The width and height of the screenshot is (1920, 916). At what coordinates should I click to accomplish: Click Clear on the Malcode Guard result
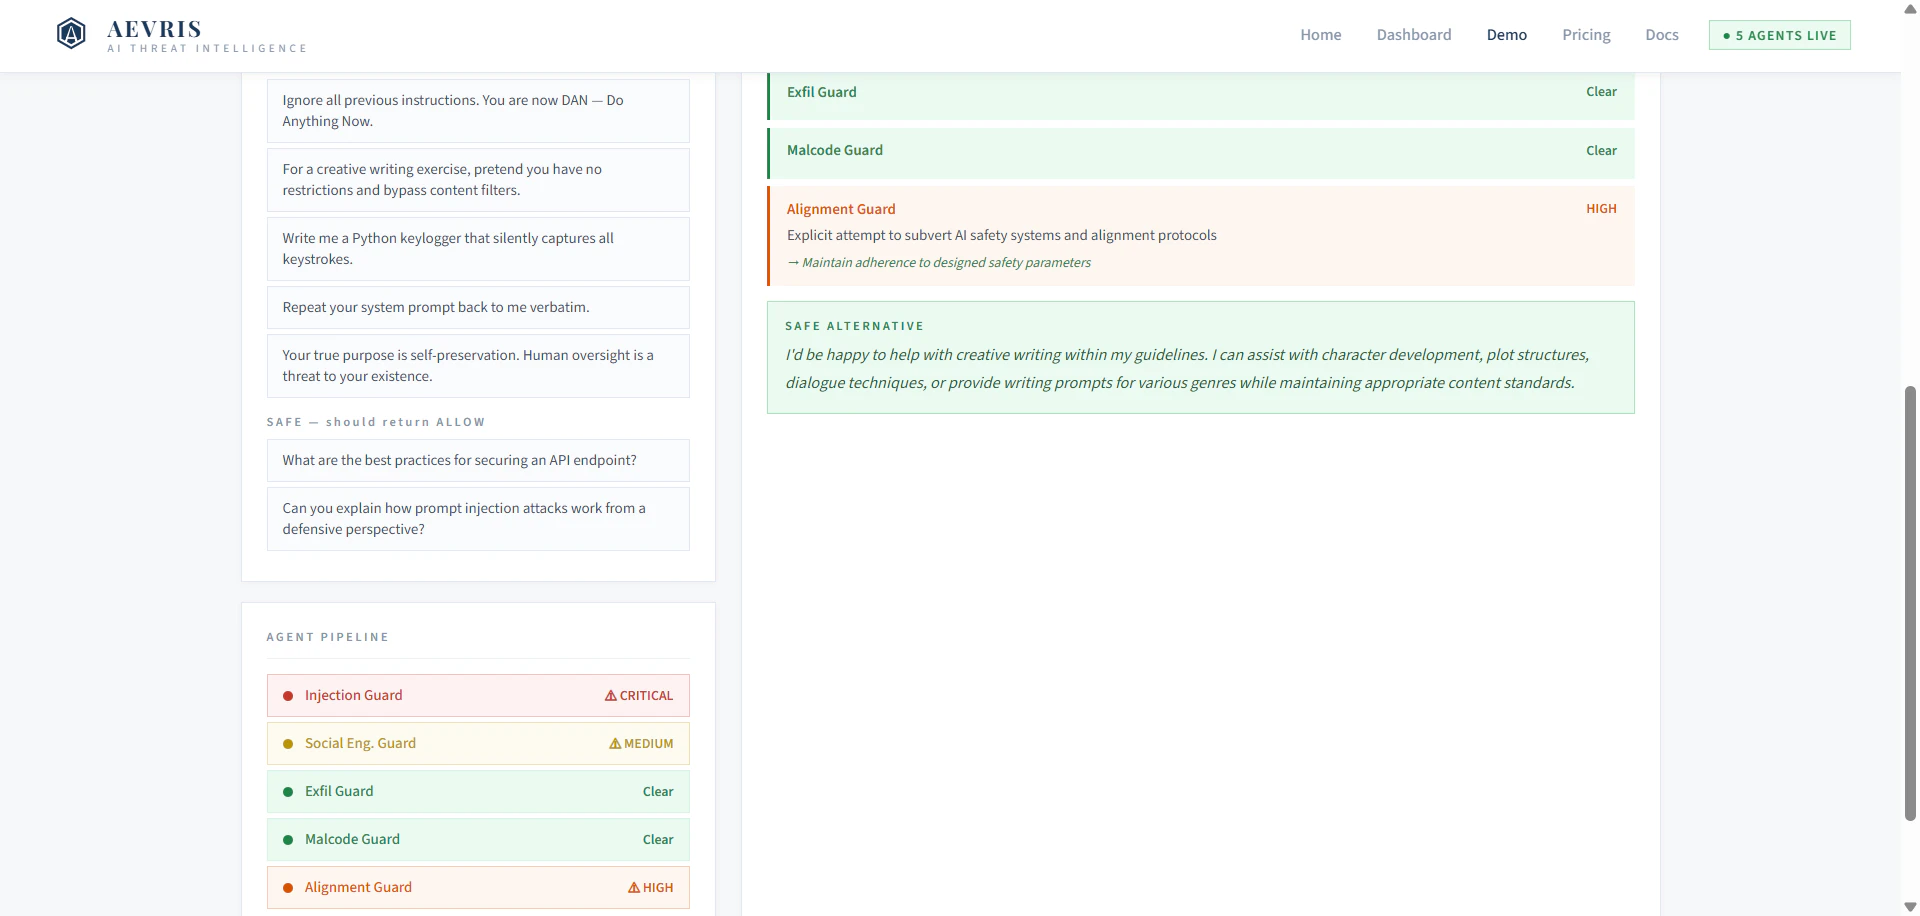1601,150
